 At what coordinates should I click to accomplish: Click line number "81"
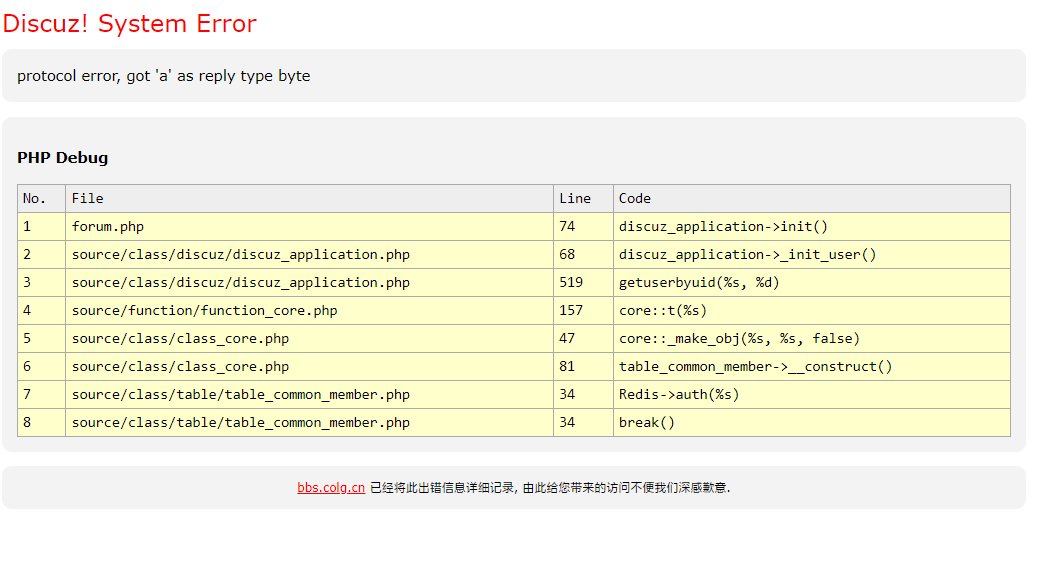pyautogui.click(x=583, y=367)
